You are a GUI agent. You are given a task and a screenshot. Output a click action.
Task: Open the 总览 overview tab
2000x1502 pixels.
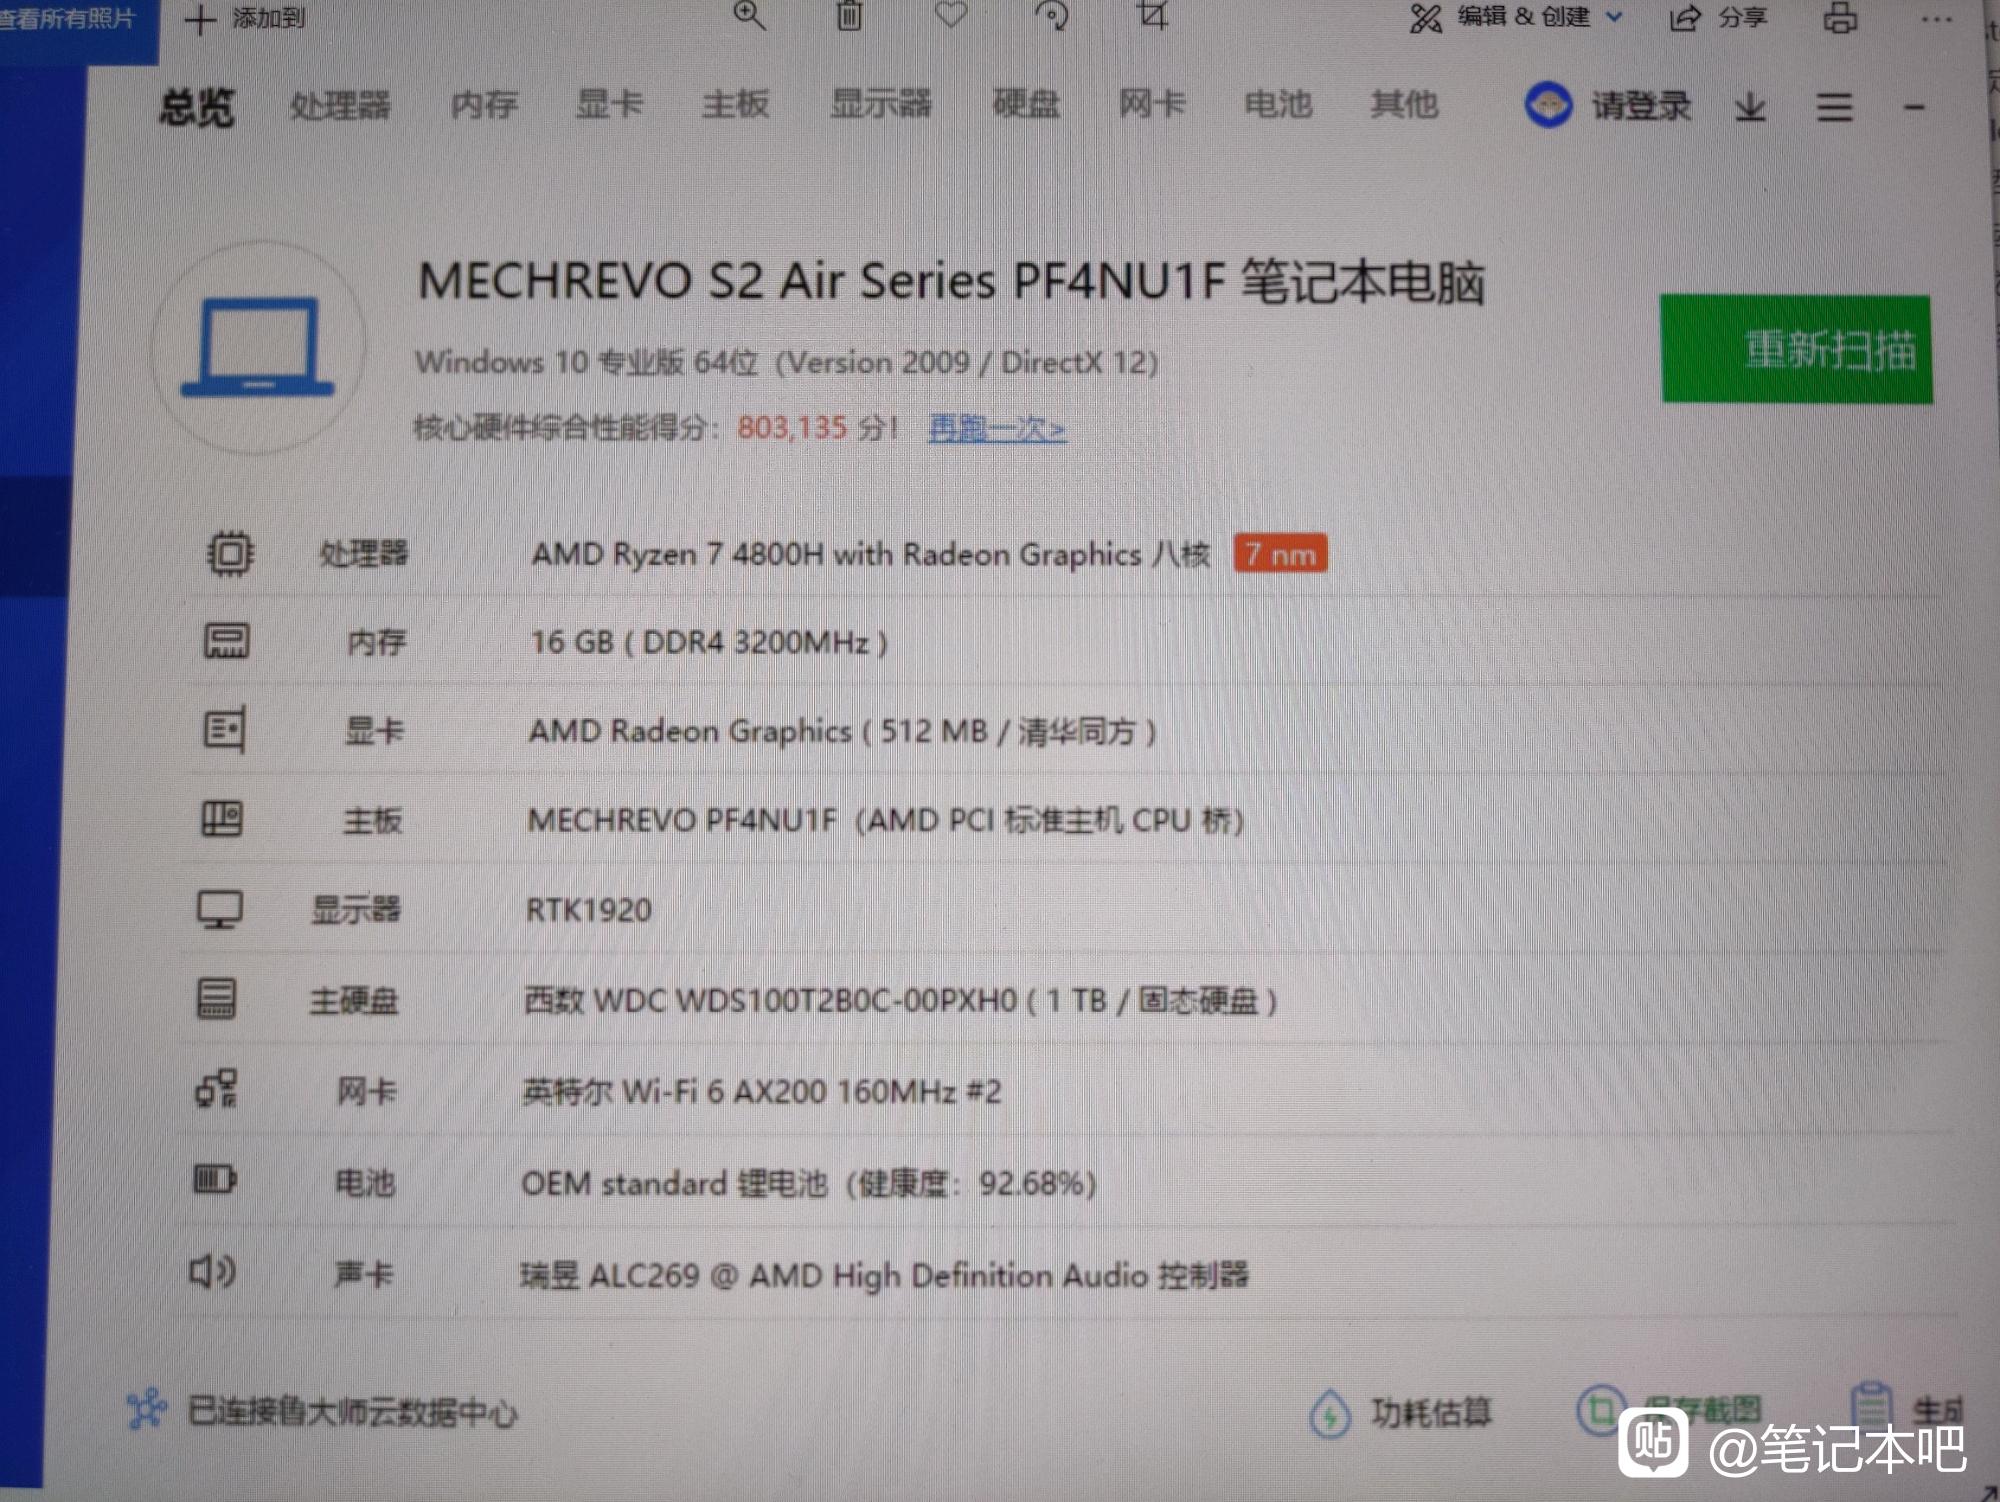point(197,107)
